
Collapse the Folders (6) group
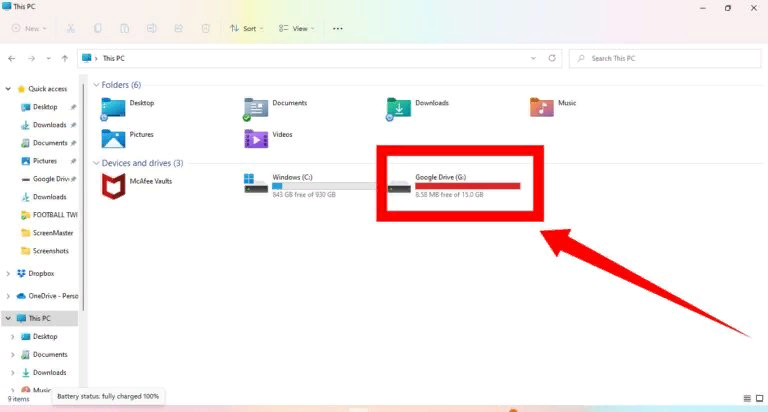click(x=96, y=85)
